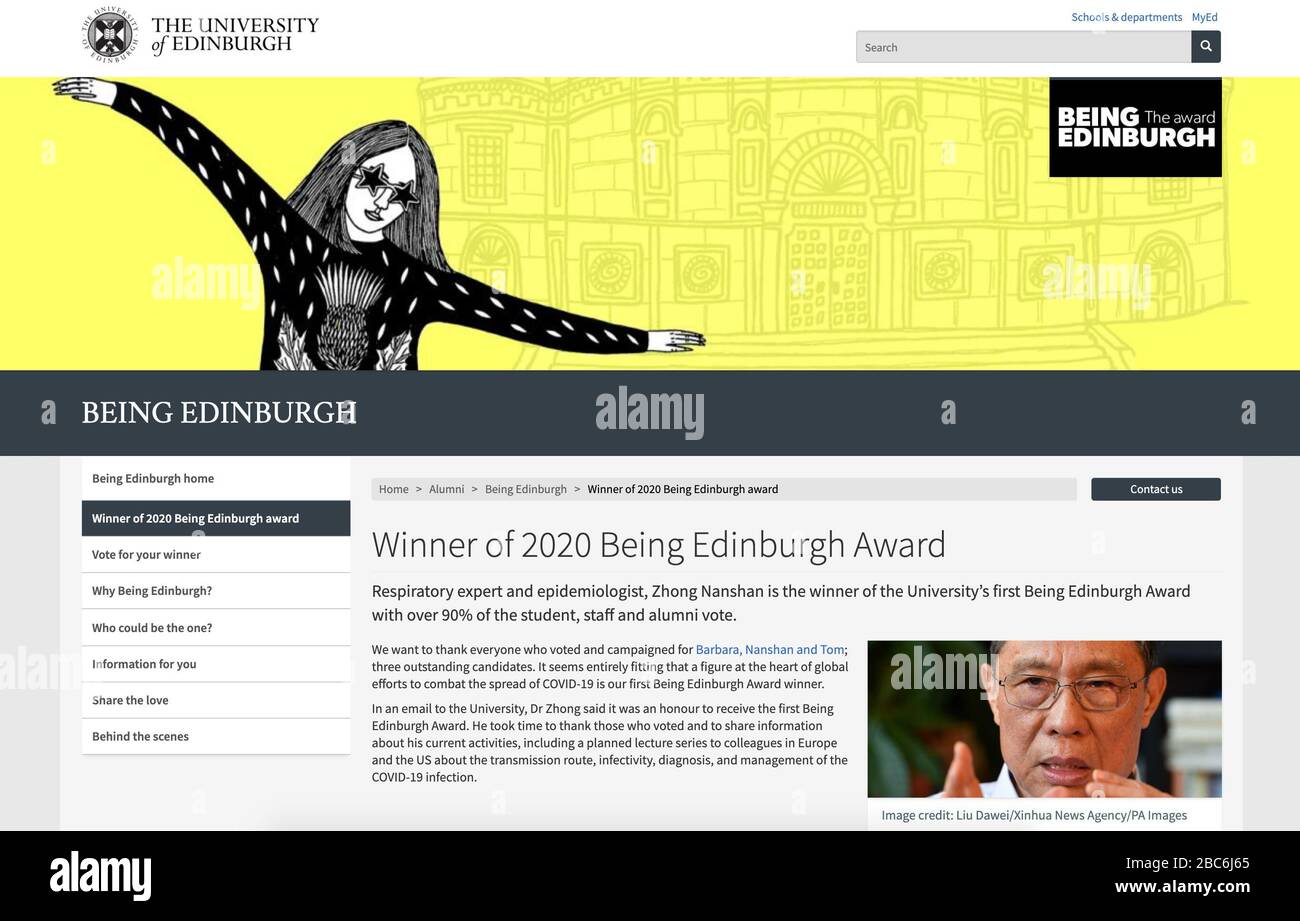
Task: Click breadcrumb text Winner of 2020 Being Edinburgh award
Action: click(x=683, y=489)
